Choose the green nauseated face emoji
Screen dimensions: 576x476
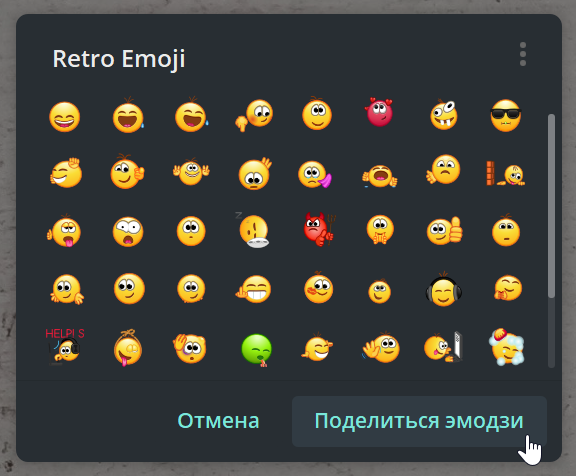257,350
